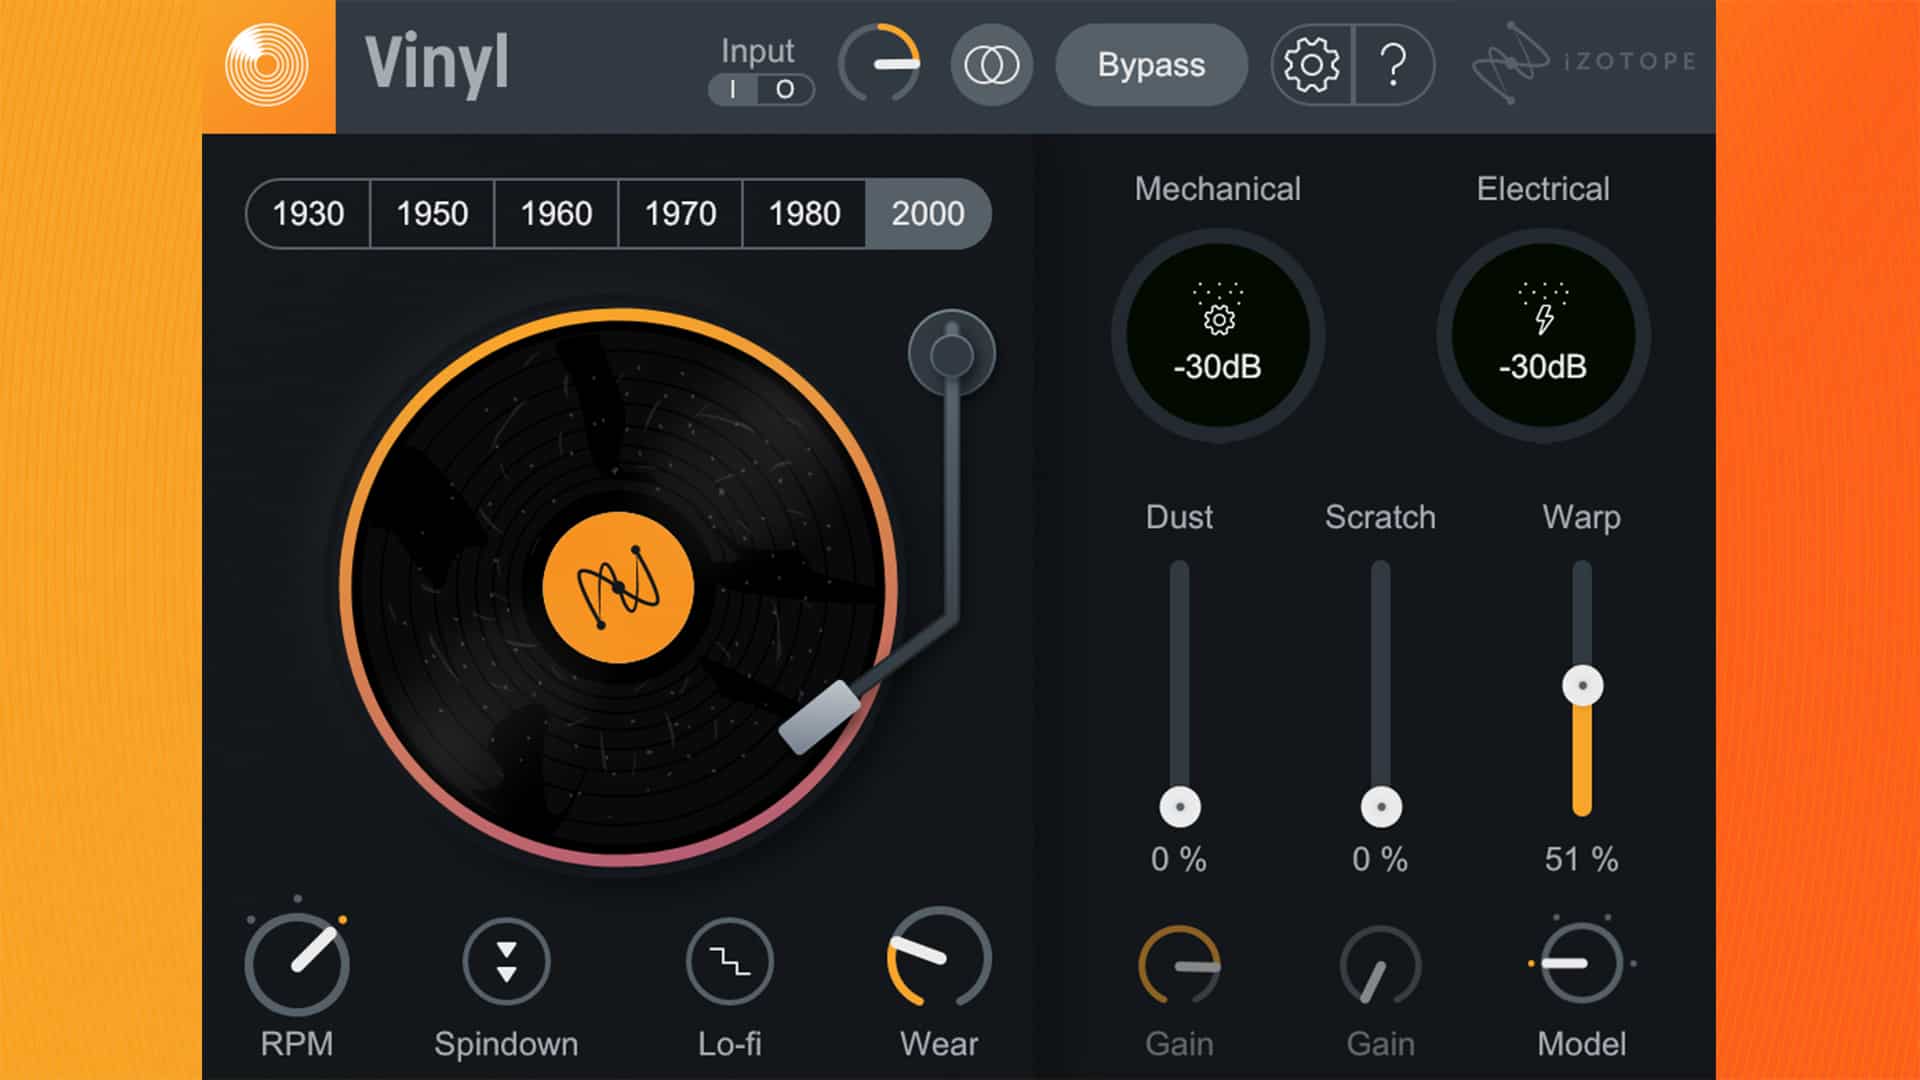Screen dimensions: 1920x1080
Task: Switch the Input toggle to I
Action: pyautogui.click(x=734, y=90)
